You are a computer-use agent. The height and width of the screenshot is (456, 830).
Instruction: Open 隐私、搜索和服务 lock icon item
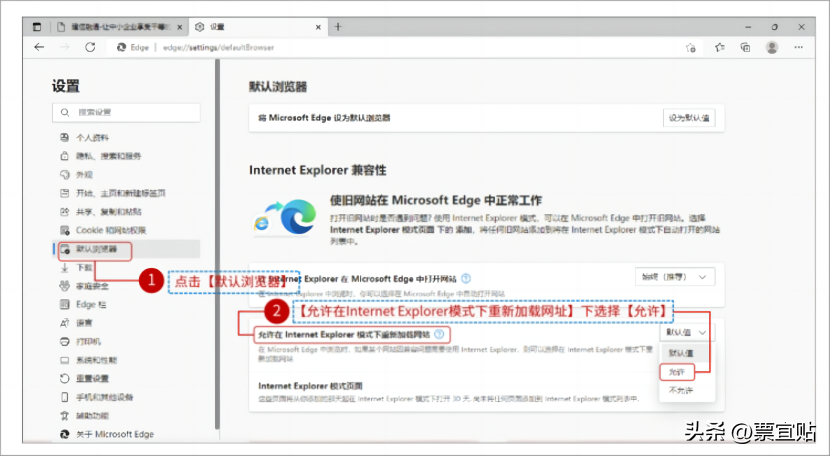coord(127,156)
